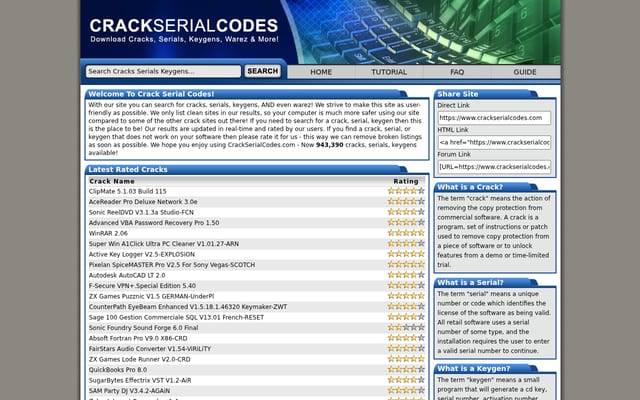The image size is (640, 400).
Task: Open Pixelan SpiceMASTER Pro V2.5 listing
Action: coord(172,265)
